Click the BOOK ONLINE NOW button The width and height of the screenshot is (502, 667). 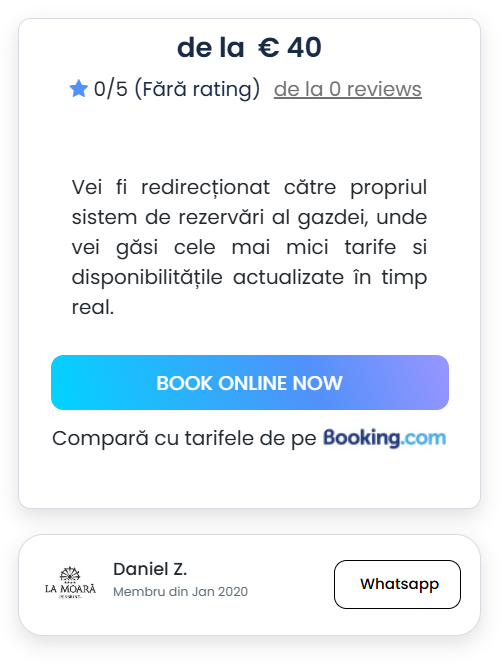[x=250, y=382]
